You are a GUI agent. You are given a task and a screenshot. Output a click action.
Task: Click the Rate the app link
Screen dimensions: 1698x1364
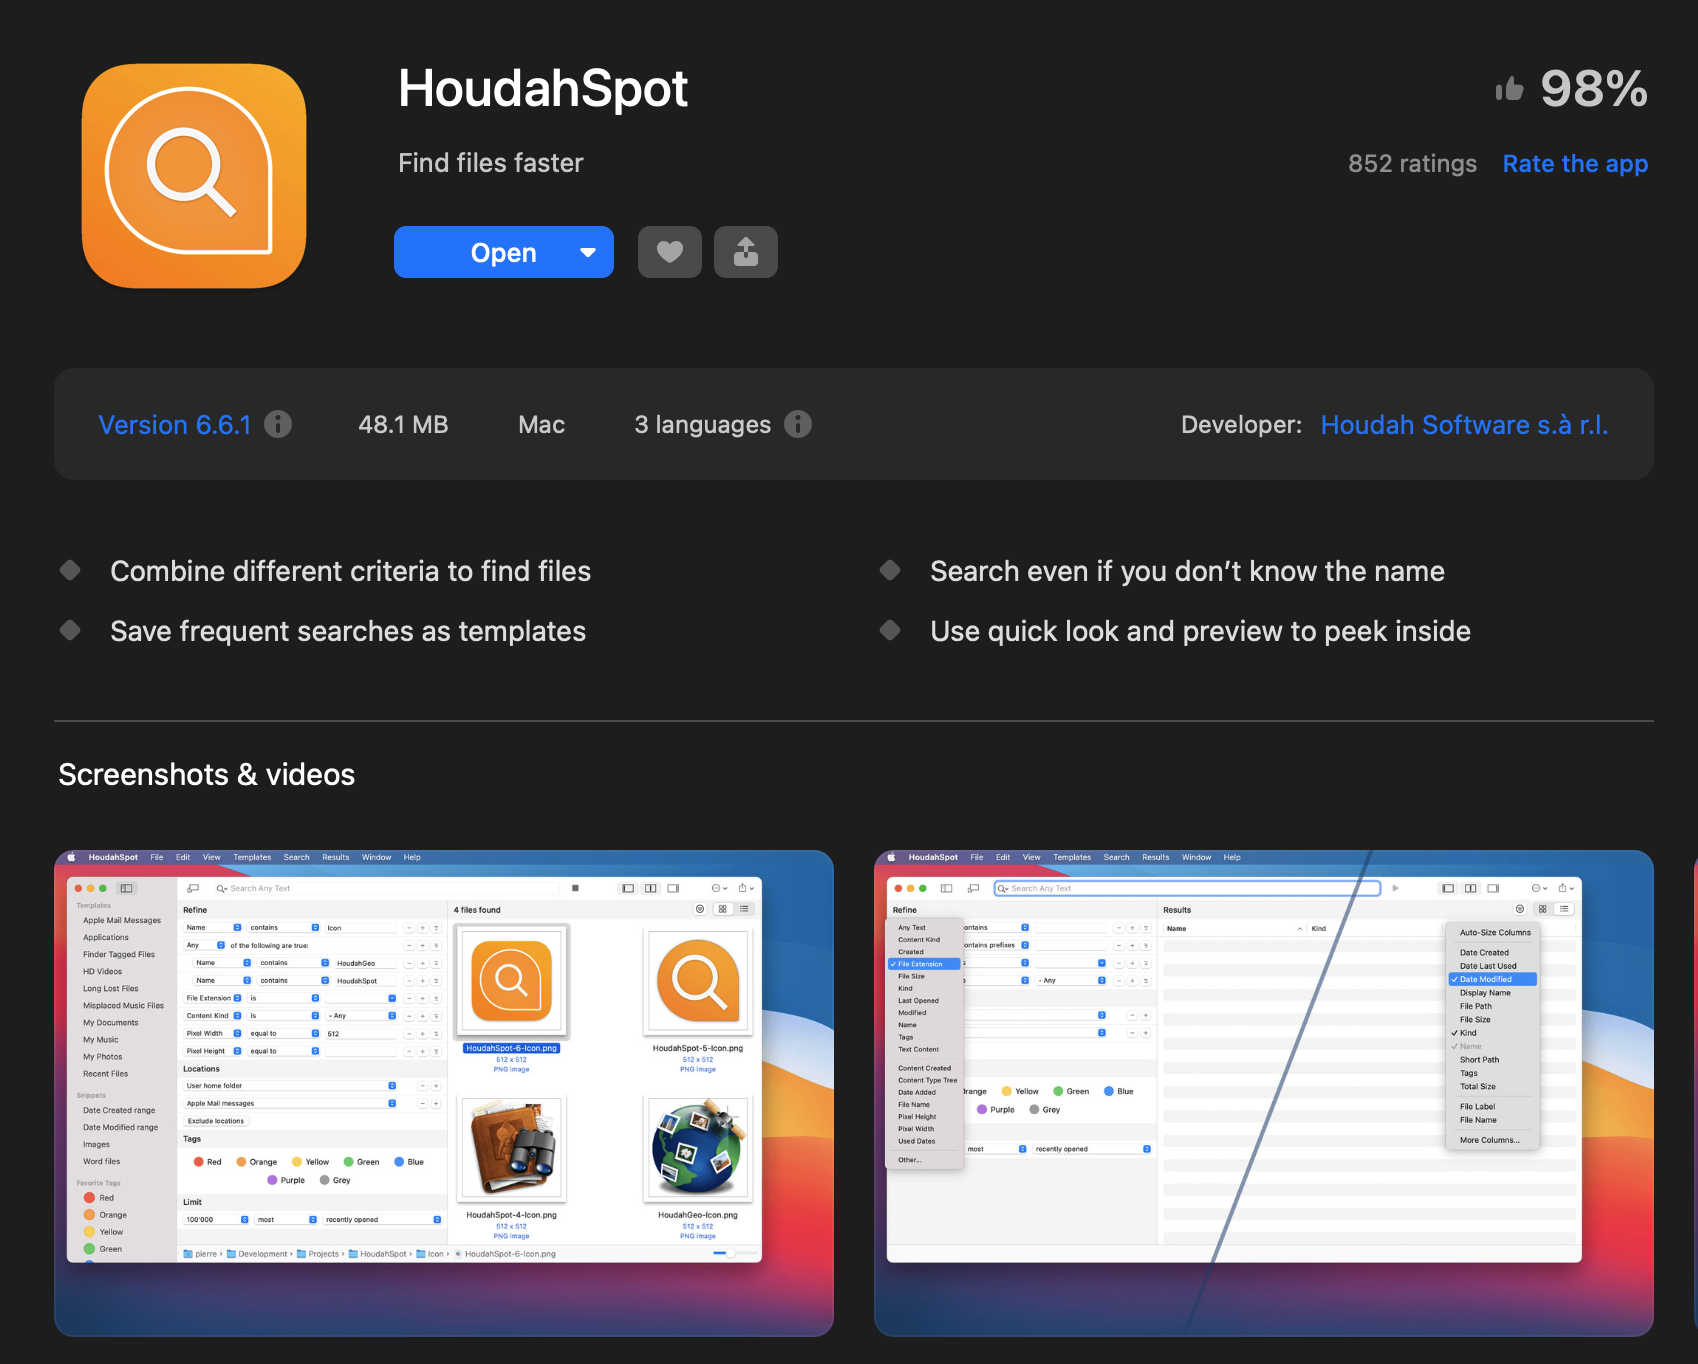(1575, 164)
